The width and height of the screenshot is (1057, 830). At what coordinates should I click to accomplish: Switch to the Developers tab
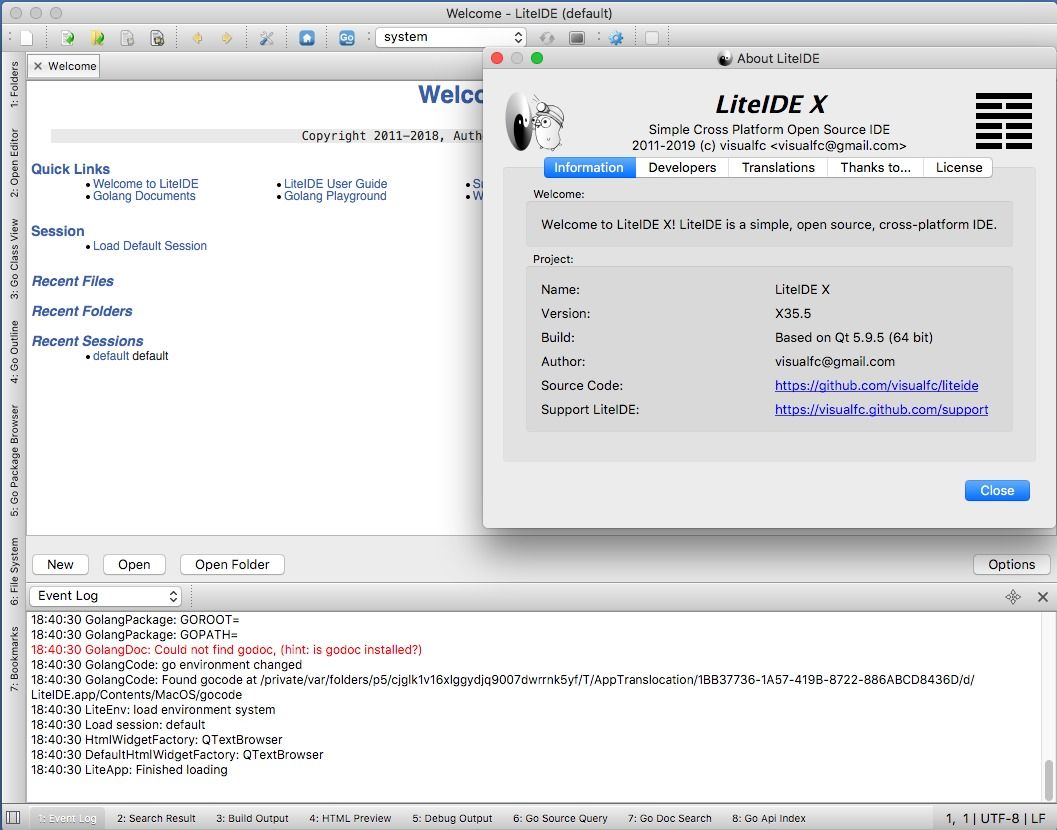click(682, 168)
